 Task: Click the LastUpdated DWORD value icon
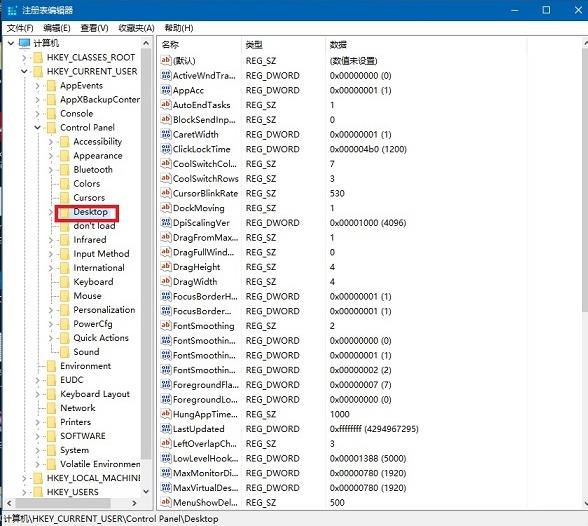(166, 429)
